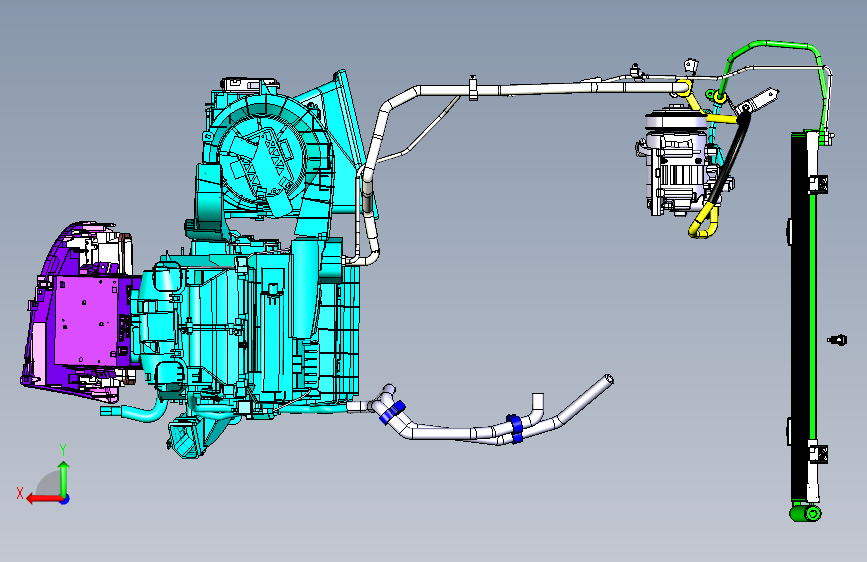Select the yellow U-shaped hose below the compressor

pyautogui.click(x=704, y=223)
